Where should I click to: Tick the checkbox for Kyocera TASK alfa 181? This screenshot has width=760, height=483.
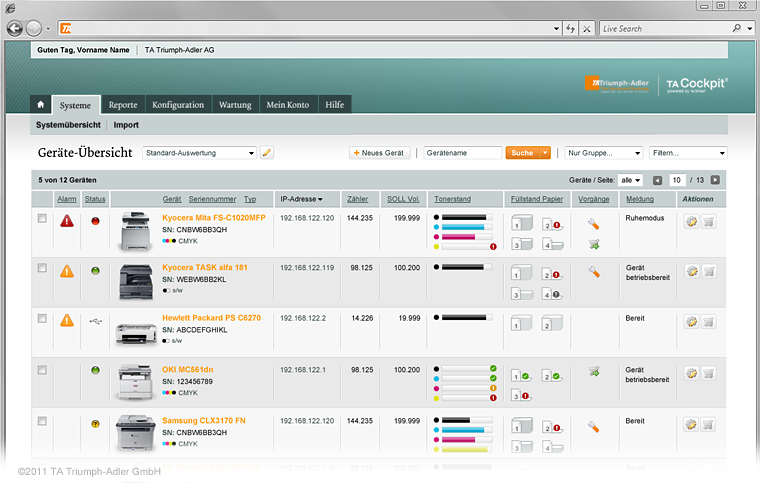coord(42,268)
